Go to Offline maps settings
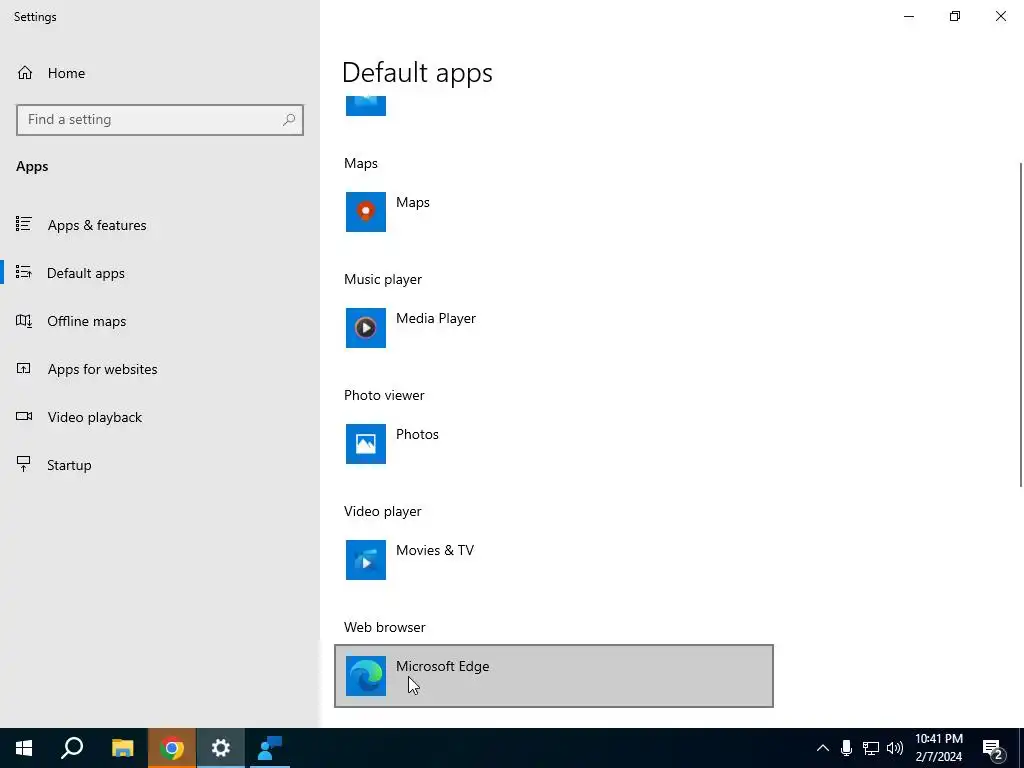 click(86, 321)
